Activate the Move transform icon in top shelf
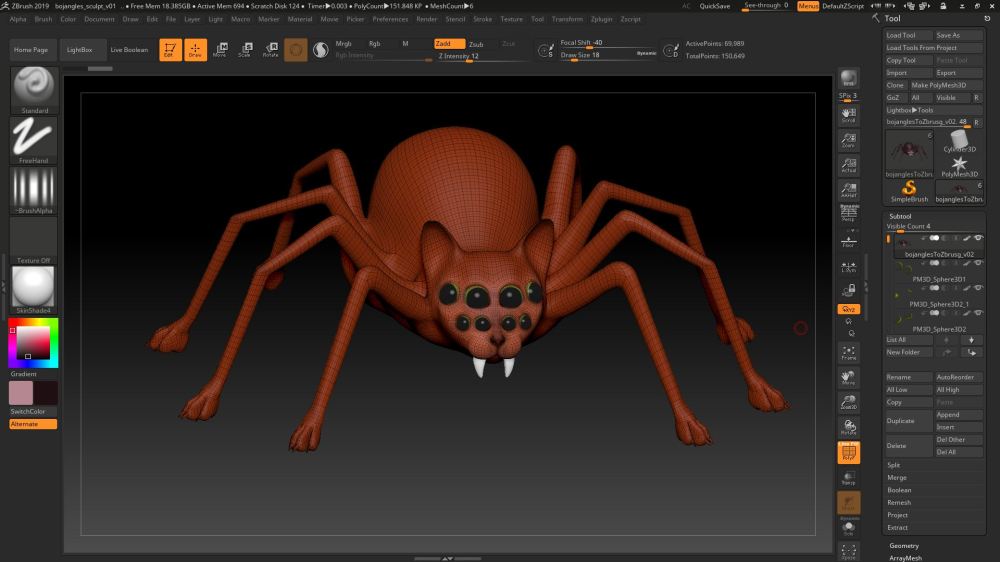This screenshot has width=1000, height=562. click(x=219, y=50)
